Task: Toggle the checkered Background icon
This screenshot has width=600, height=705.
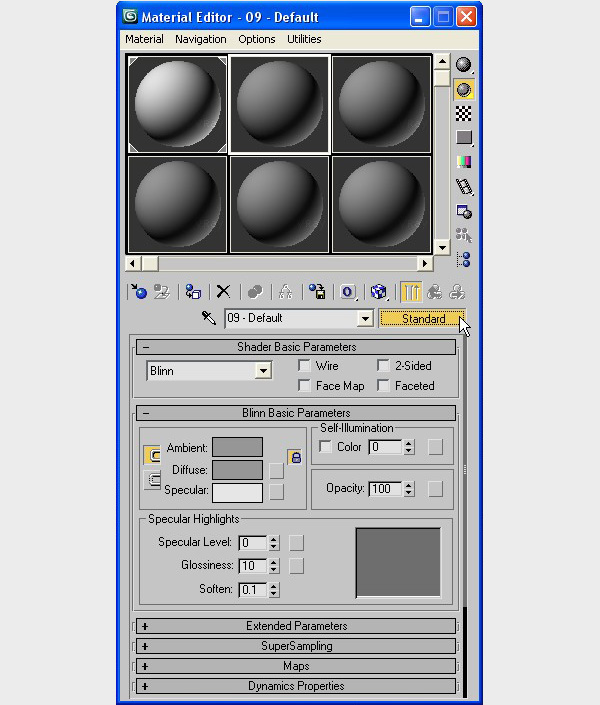Action: (x=463, y=113)
